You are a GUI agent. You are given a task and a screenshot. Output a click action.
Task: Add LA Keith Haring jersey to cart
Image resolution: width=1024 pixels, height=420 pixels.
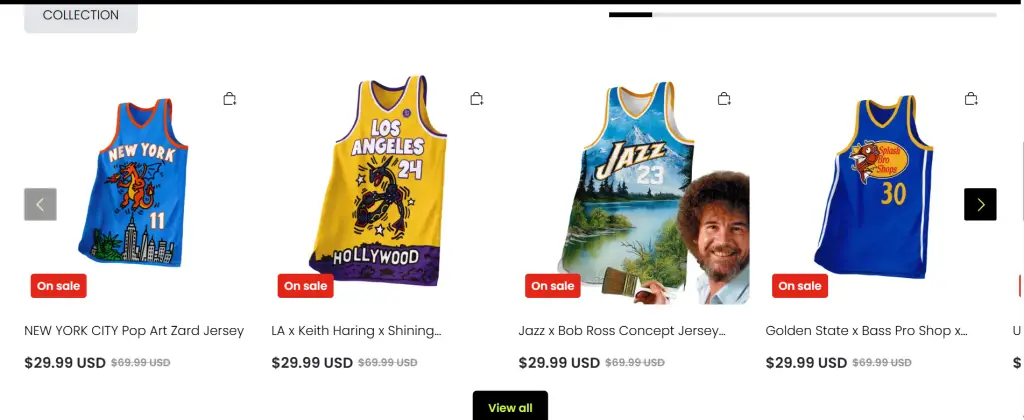pyautogui.click(x=477, y=99)
